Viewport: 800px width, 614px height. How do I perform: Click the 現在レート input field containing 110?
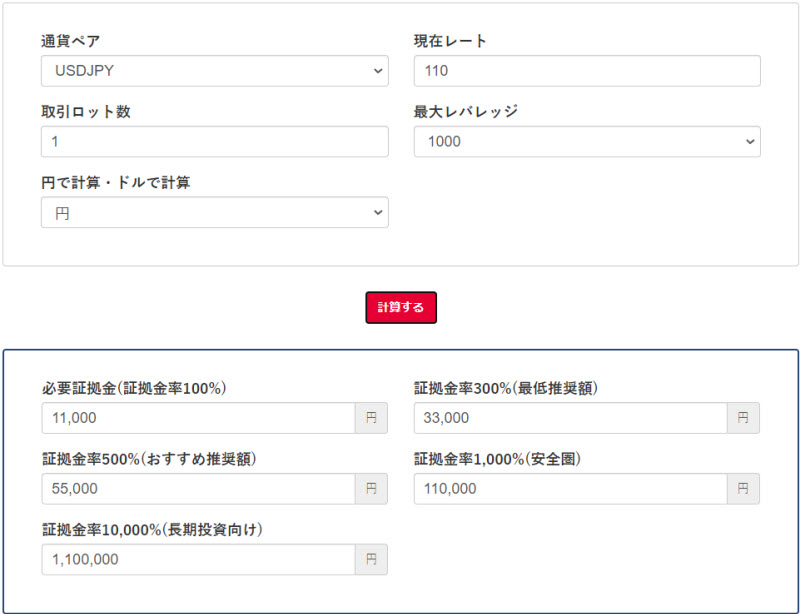point(587,71)
